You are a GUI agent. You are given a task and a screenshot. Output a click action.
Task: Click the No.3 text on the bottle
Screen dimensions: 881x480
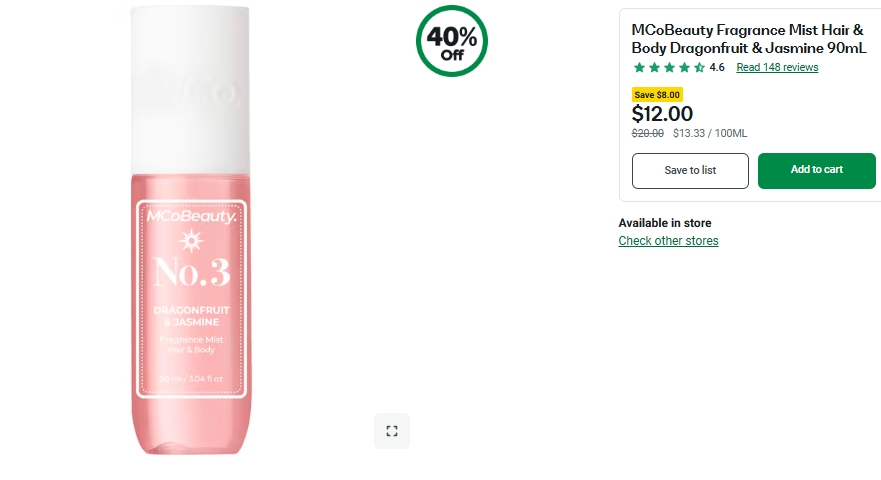(x=190, y=273)
